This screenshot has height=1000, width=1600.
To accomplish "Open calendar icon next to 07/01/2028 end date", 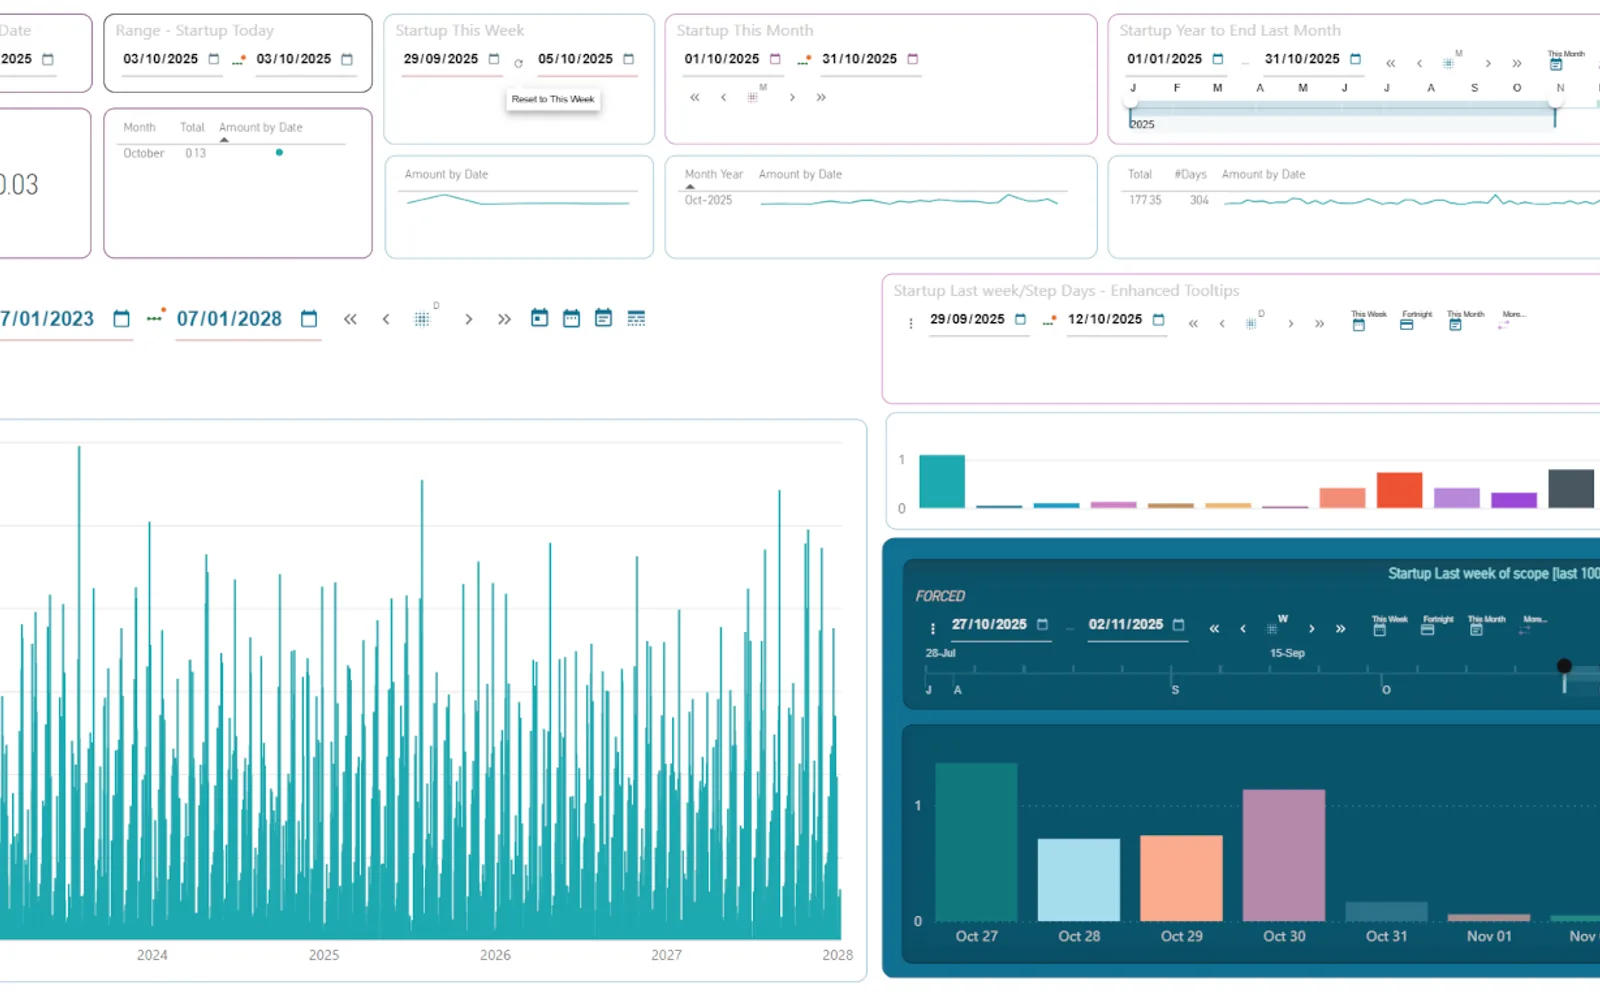I will (309, 319).
